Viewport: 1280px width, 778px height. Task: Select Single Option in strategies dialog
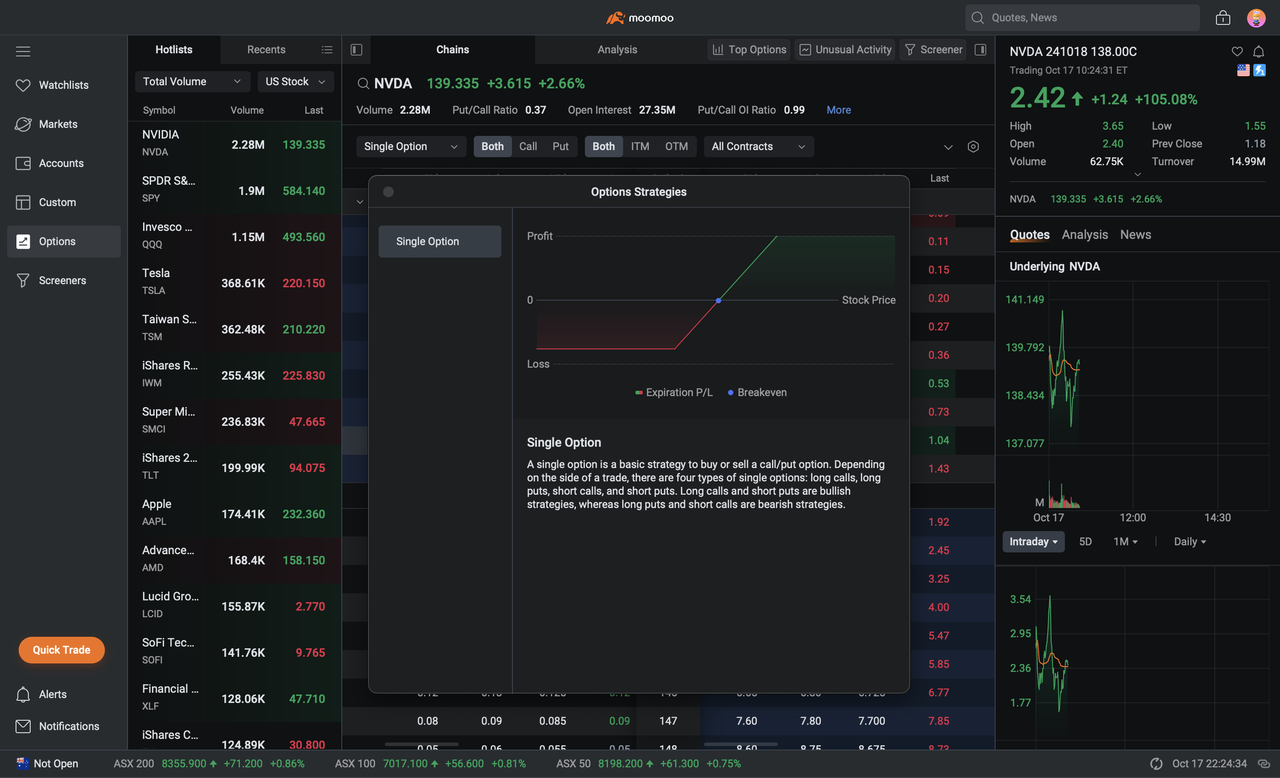[440, 241]
